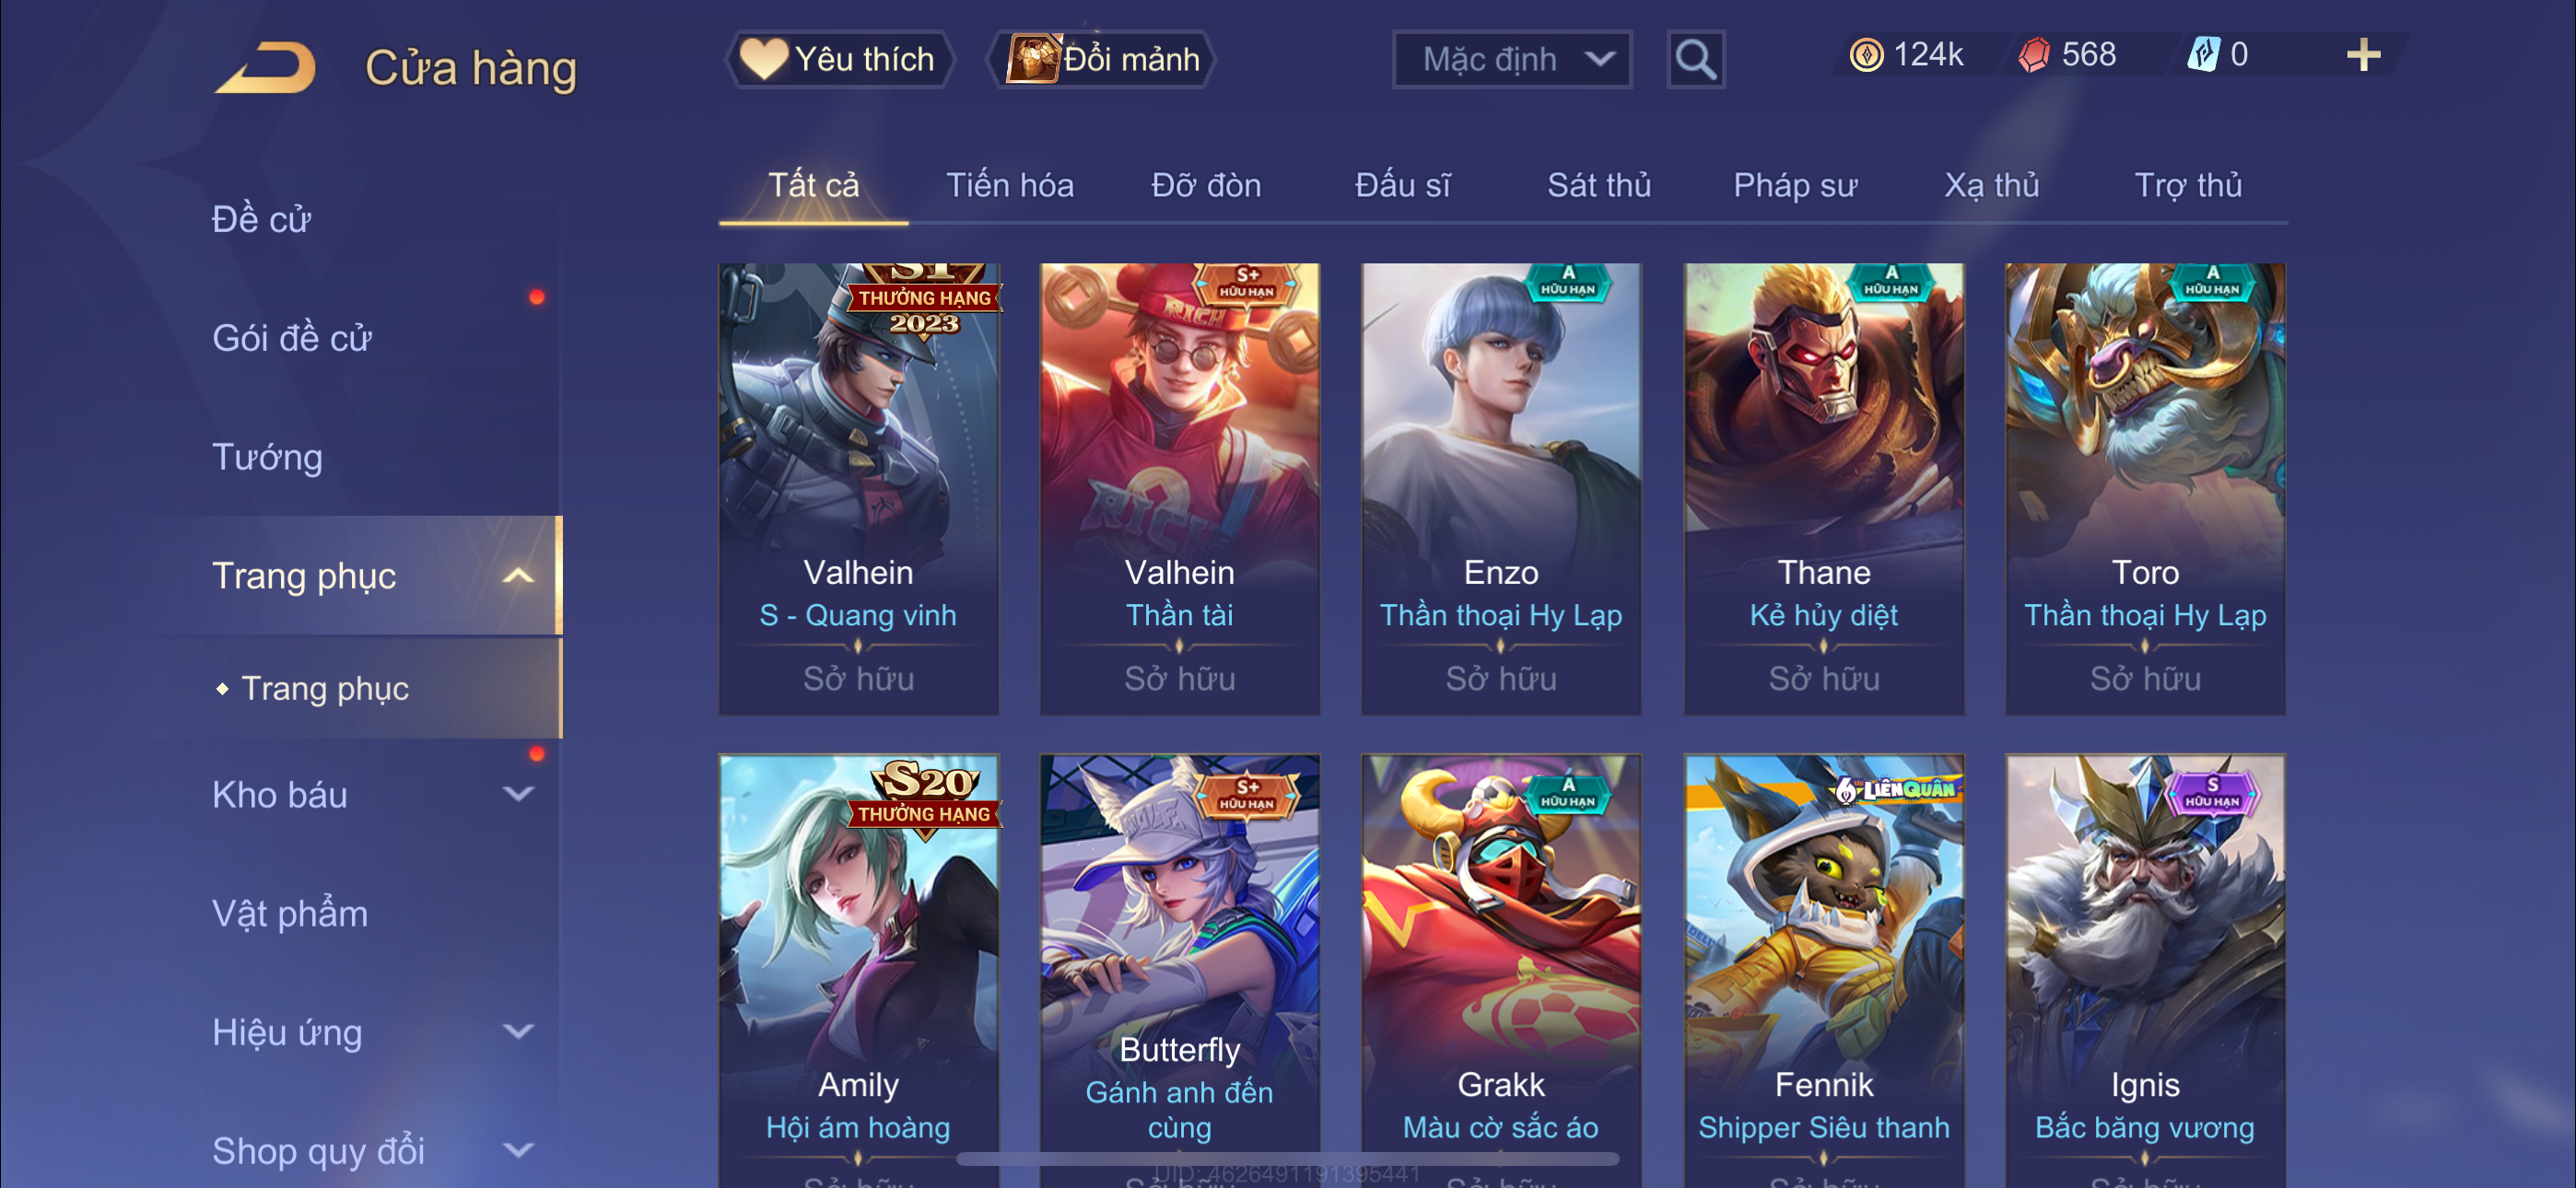The image size is (2576, 1188).
Task: Open the search magnifier icon
Action: tap(1695, 60)
